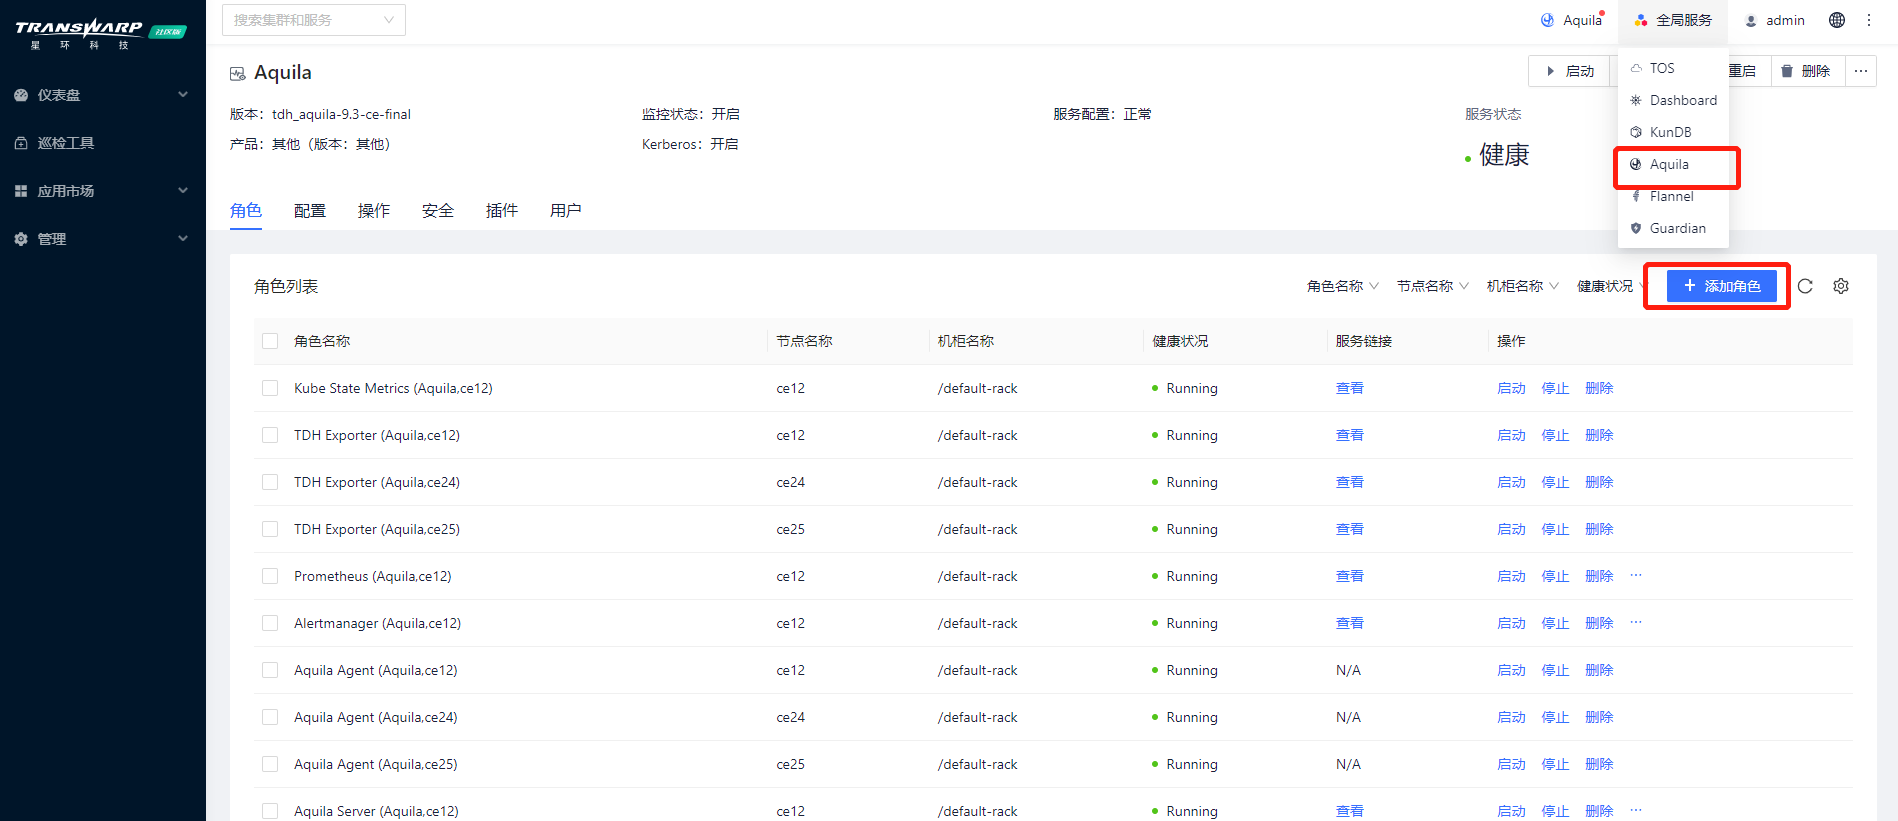Click the Aquila icon in top bar
The image size is (1898, 821).
[x=1548, y=20]
